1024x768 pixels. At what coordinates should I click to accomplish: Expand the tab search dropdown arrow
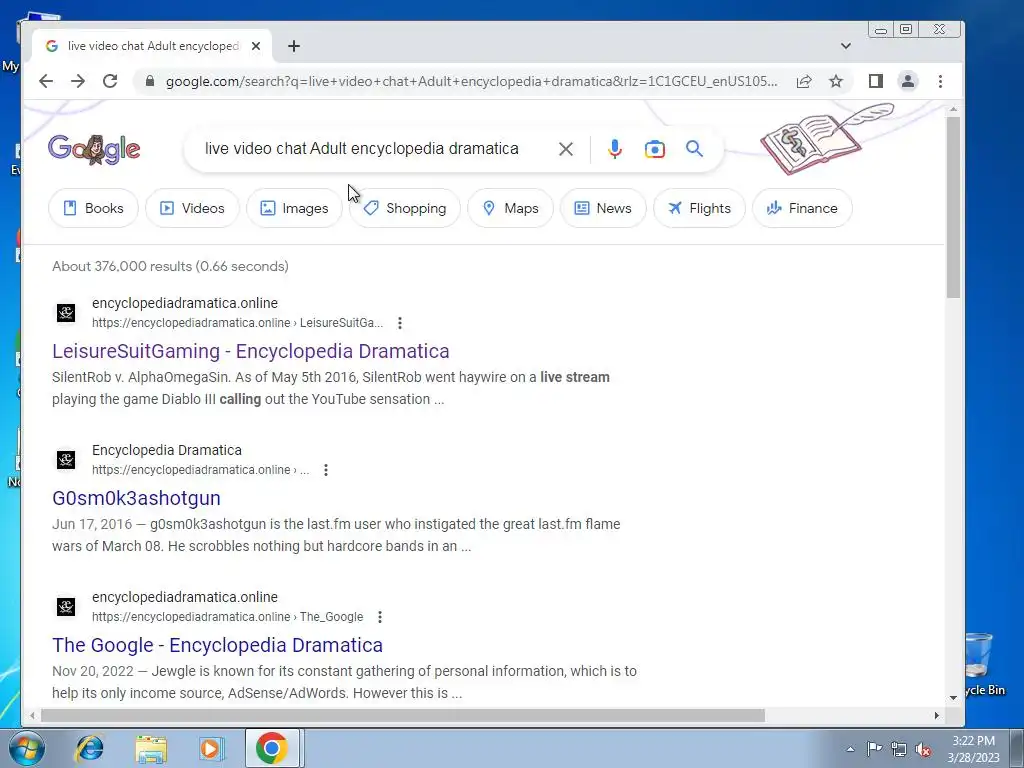pyautogui.click(x=846, y=46)
